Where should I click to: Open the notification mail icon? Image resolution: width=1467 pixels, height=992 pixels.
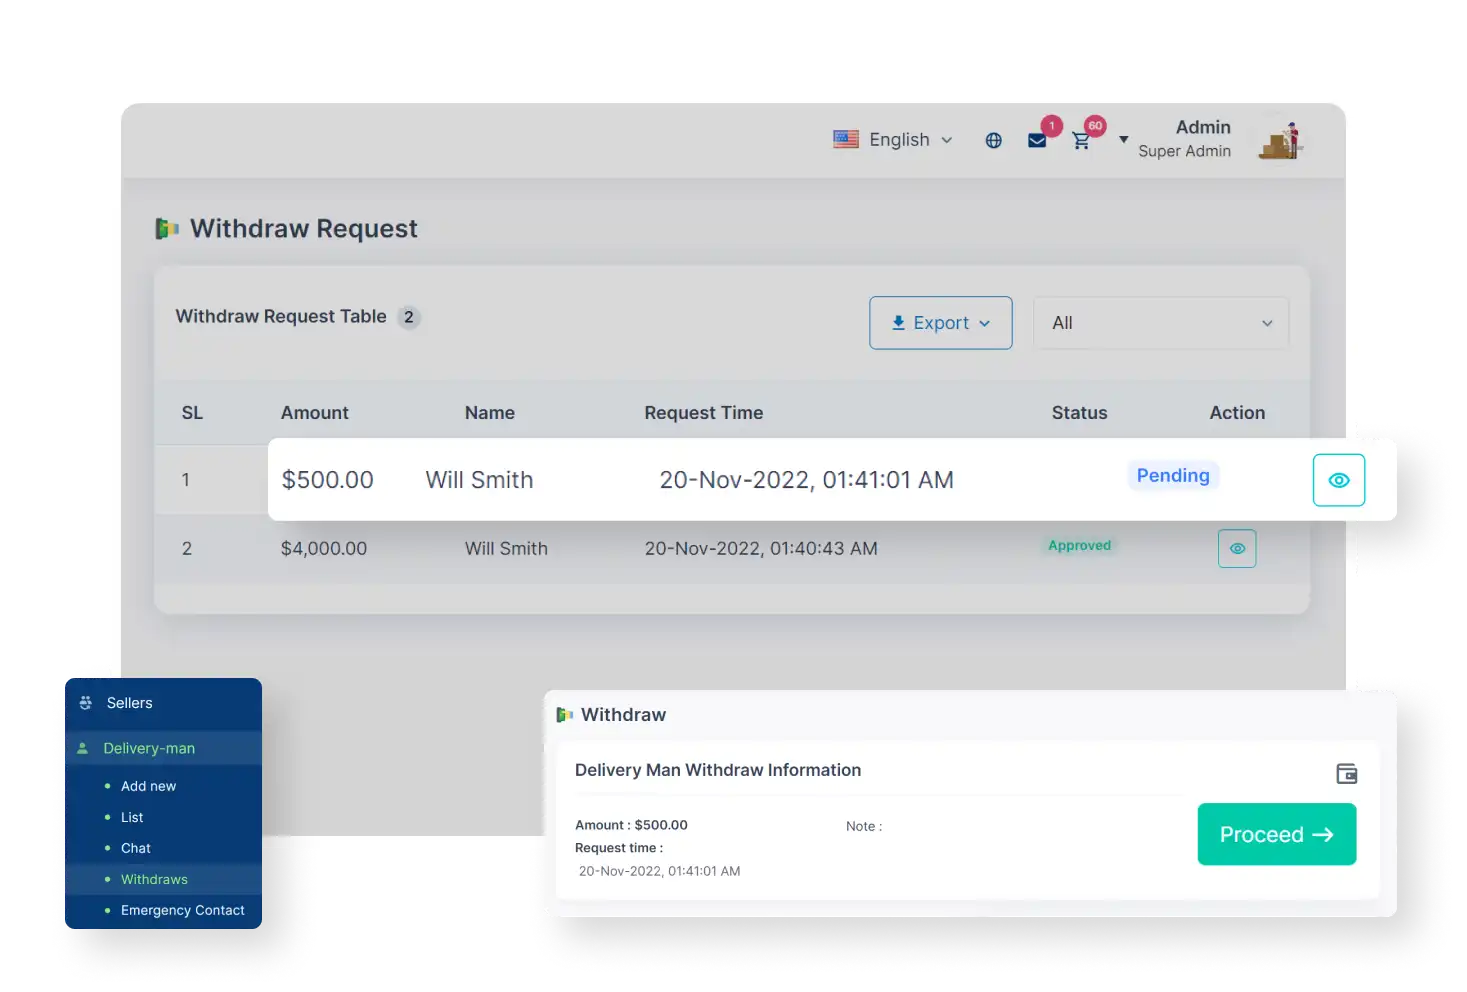pos(1037,140)
